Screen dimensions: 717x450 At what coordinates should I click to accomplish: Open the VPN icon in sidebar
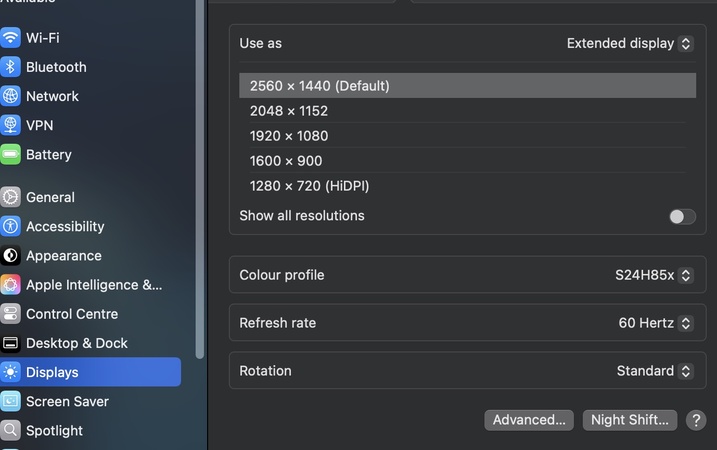tap(10, 125)
